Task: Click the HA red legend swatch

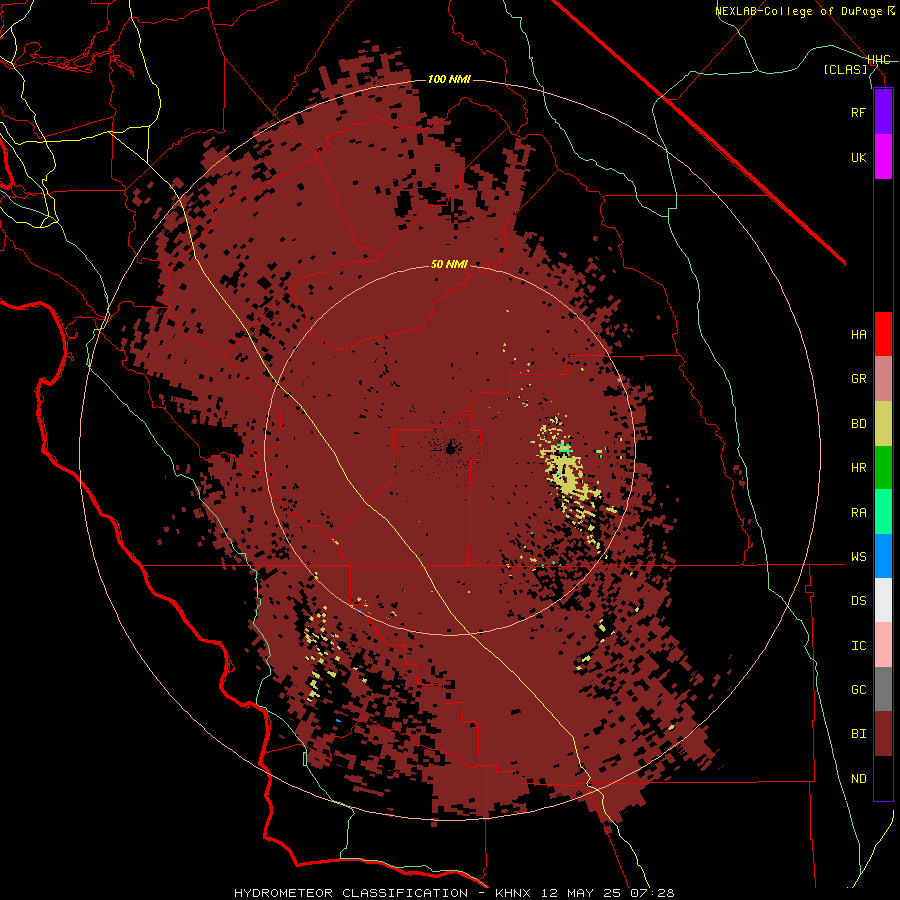Action: pos(883,334)
